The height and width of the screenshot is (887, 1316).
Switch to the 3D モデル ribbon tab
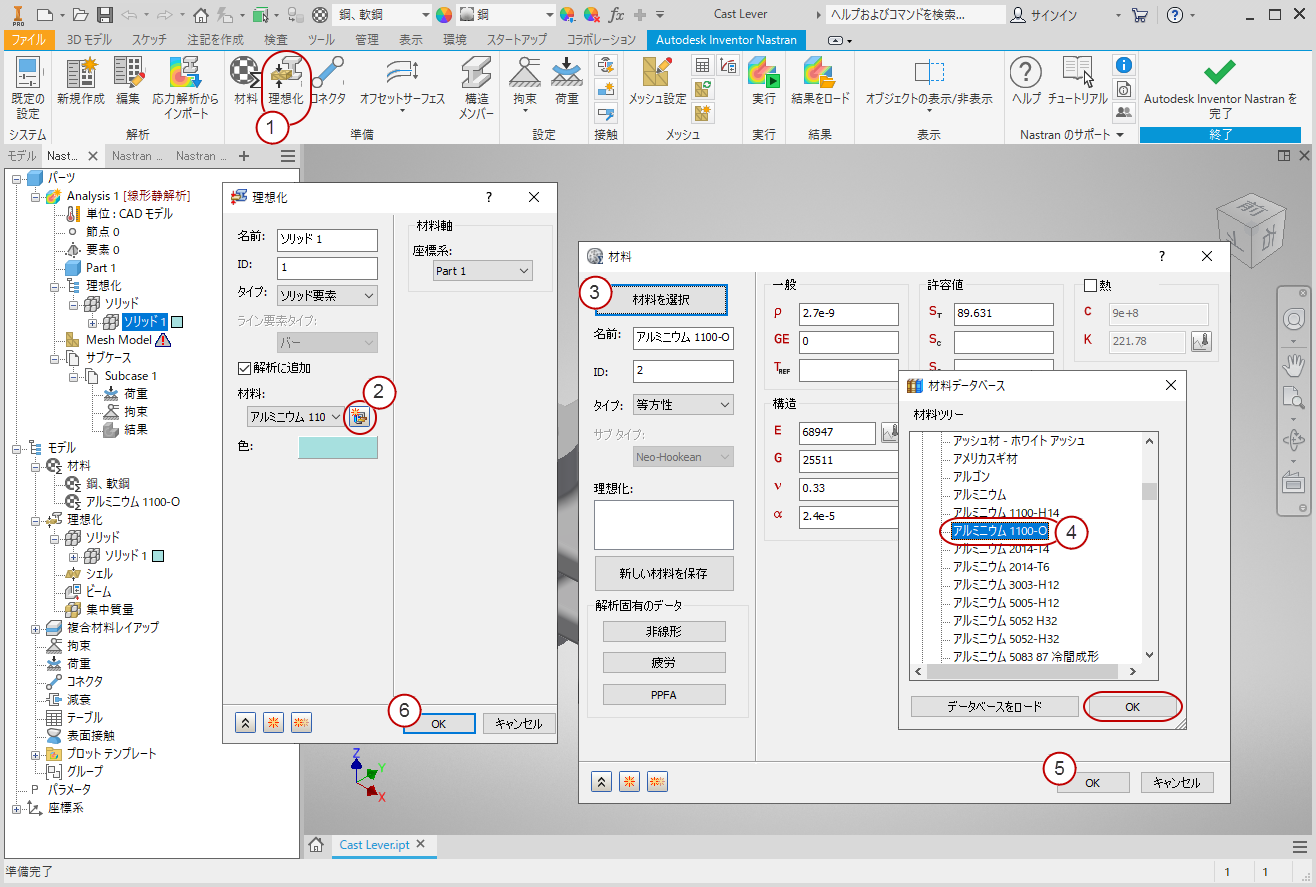[89, 40]
